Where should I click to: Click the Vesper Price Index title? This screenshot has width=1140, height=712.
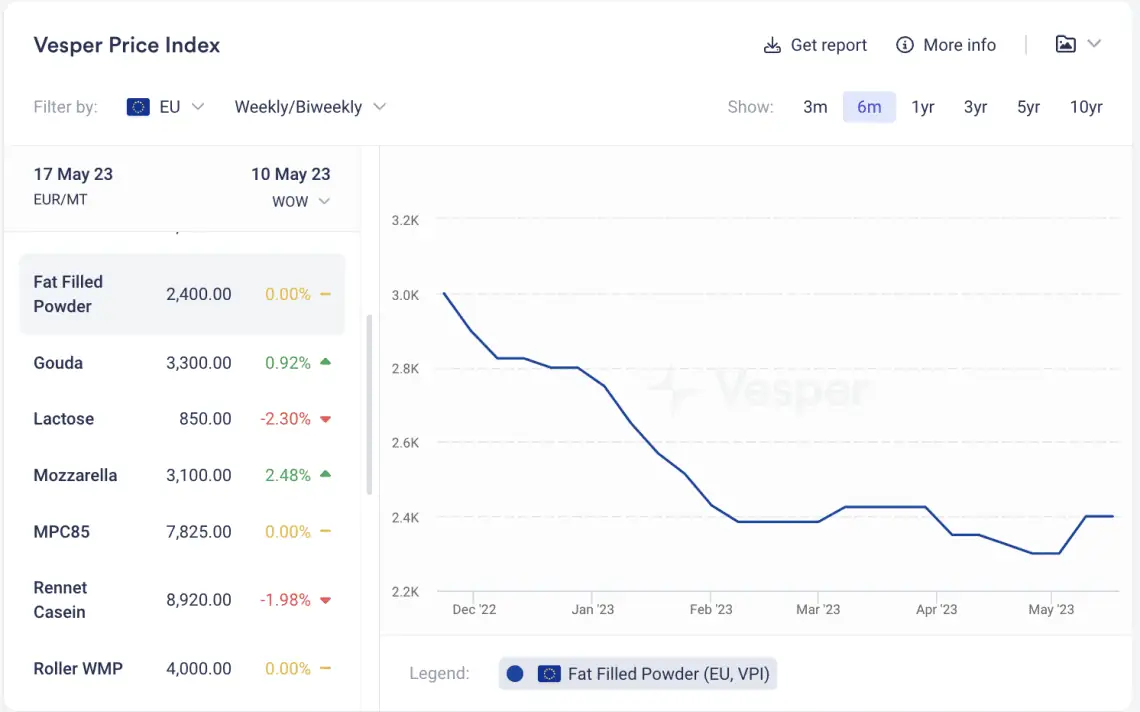[127, 45]
